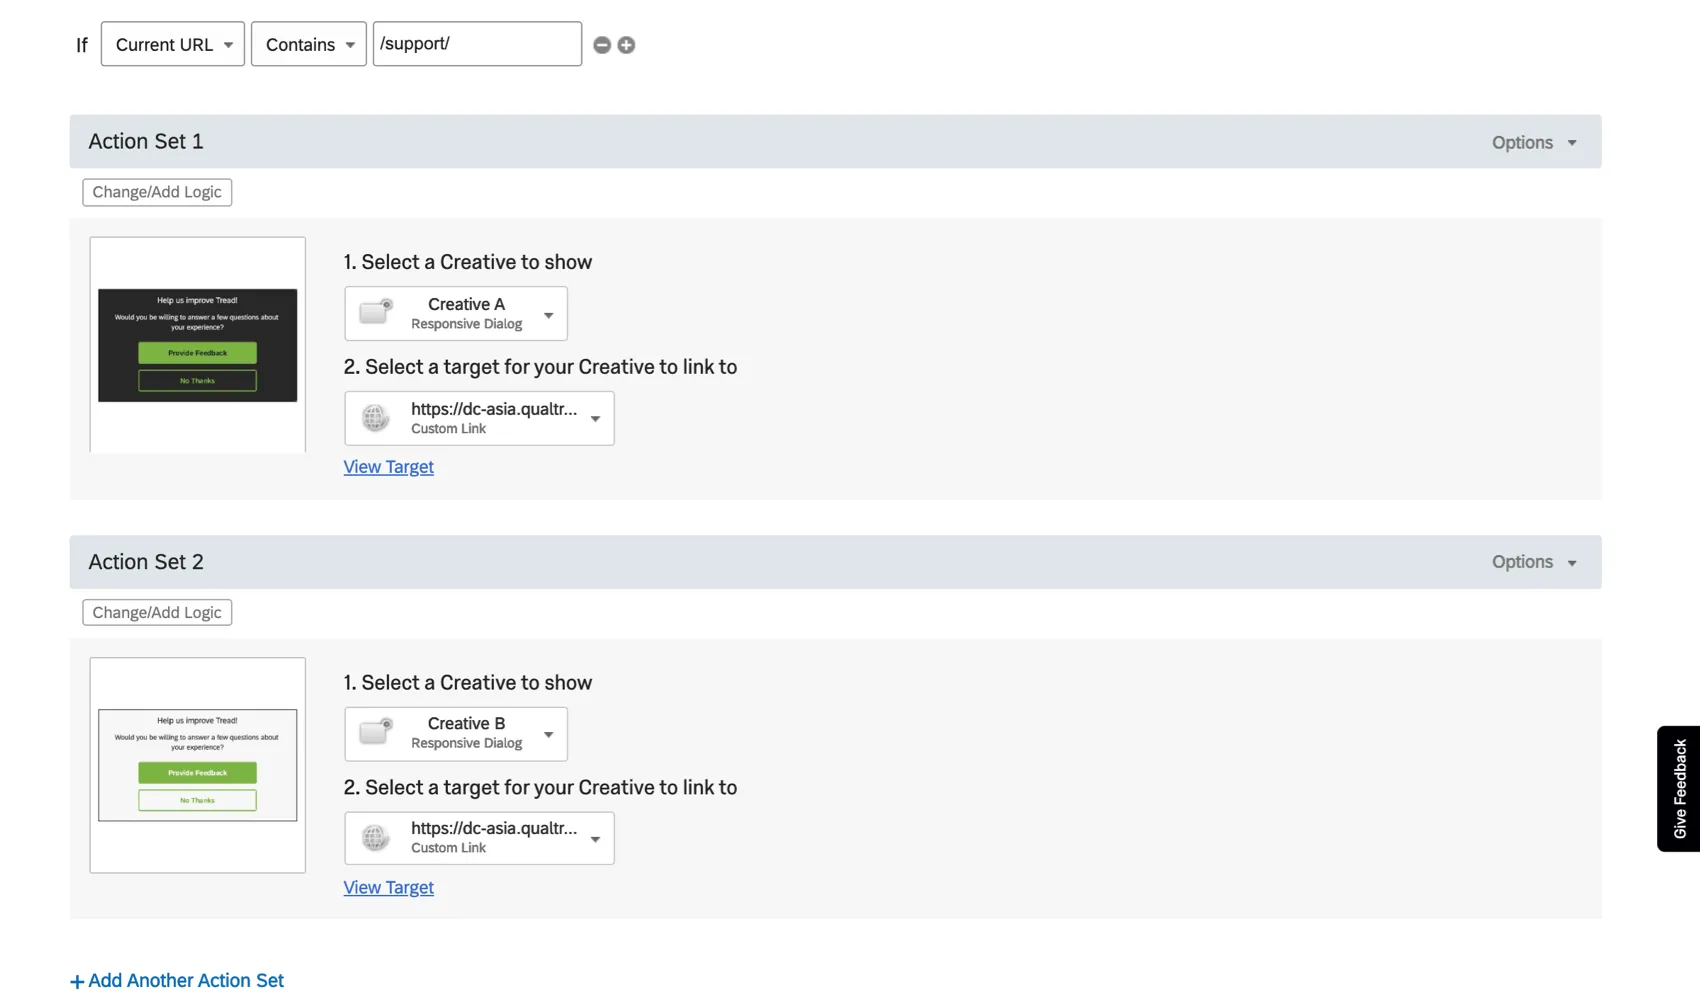Click the plus icon to add condition
The height and width of the screenshot is (1008, 1700).
[626, 45]
